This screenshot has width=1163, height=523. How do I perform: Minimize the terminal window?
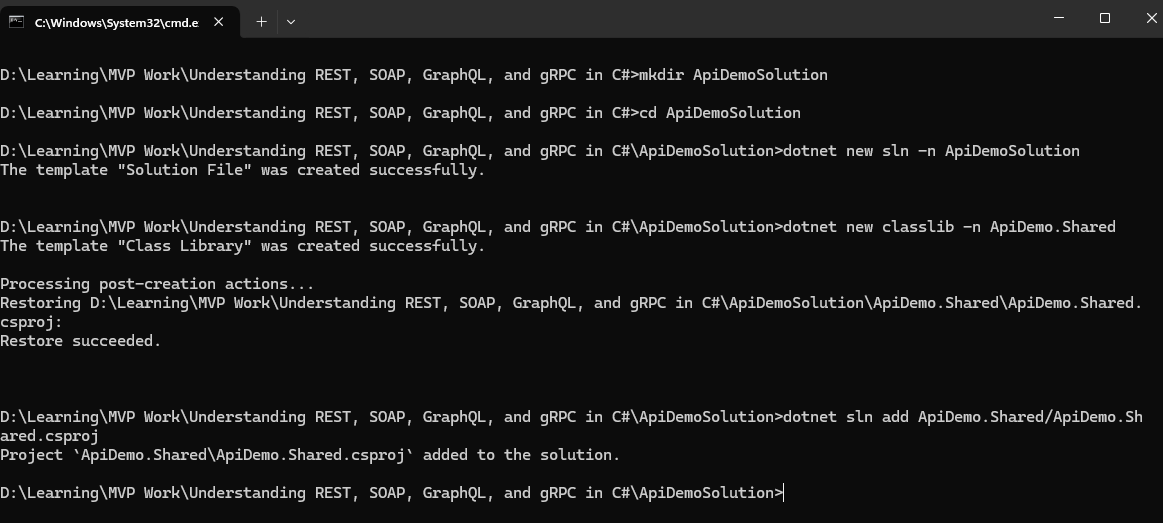[x=1059, y=18]
